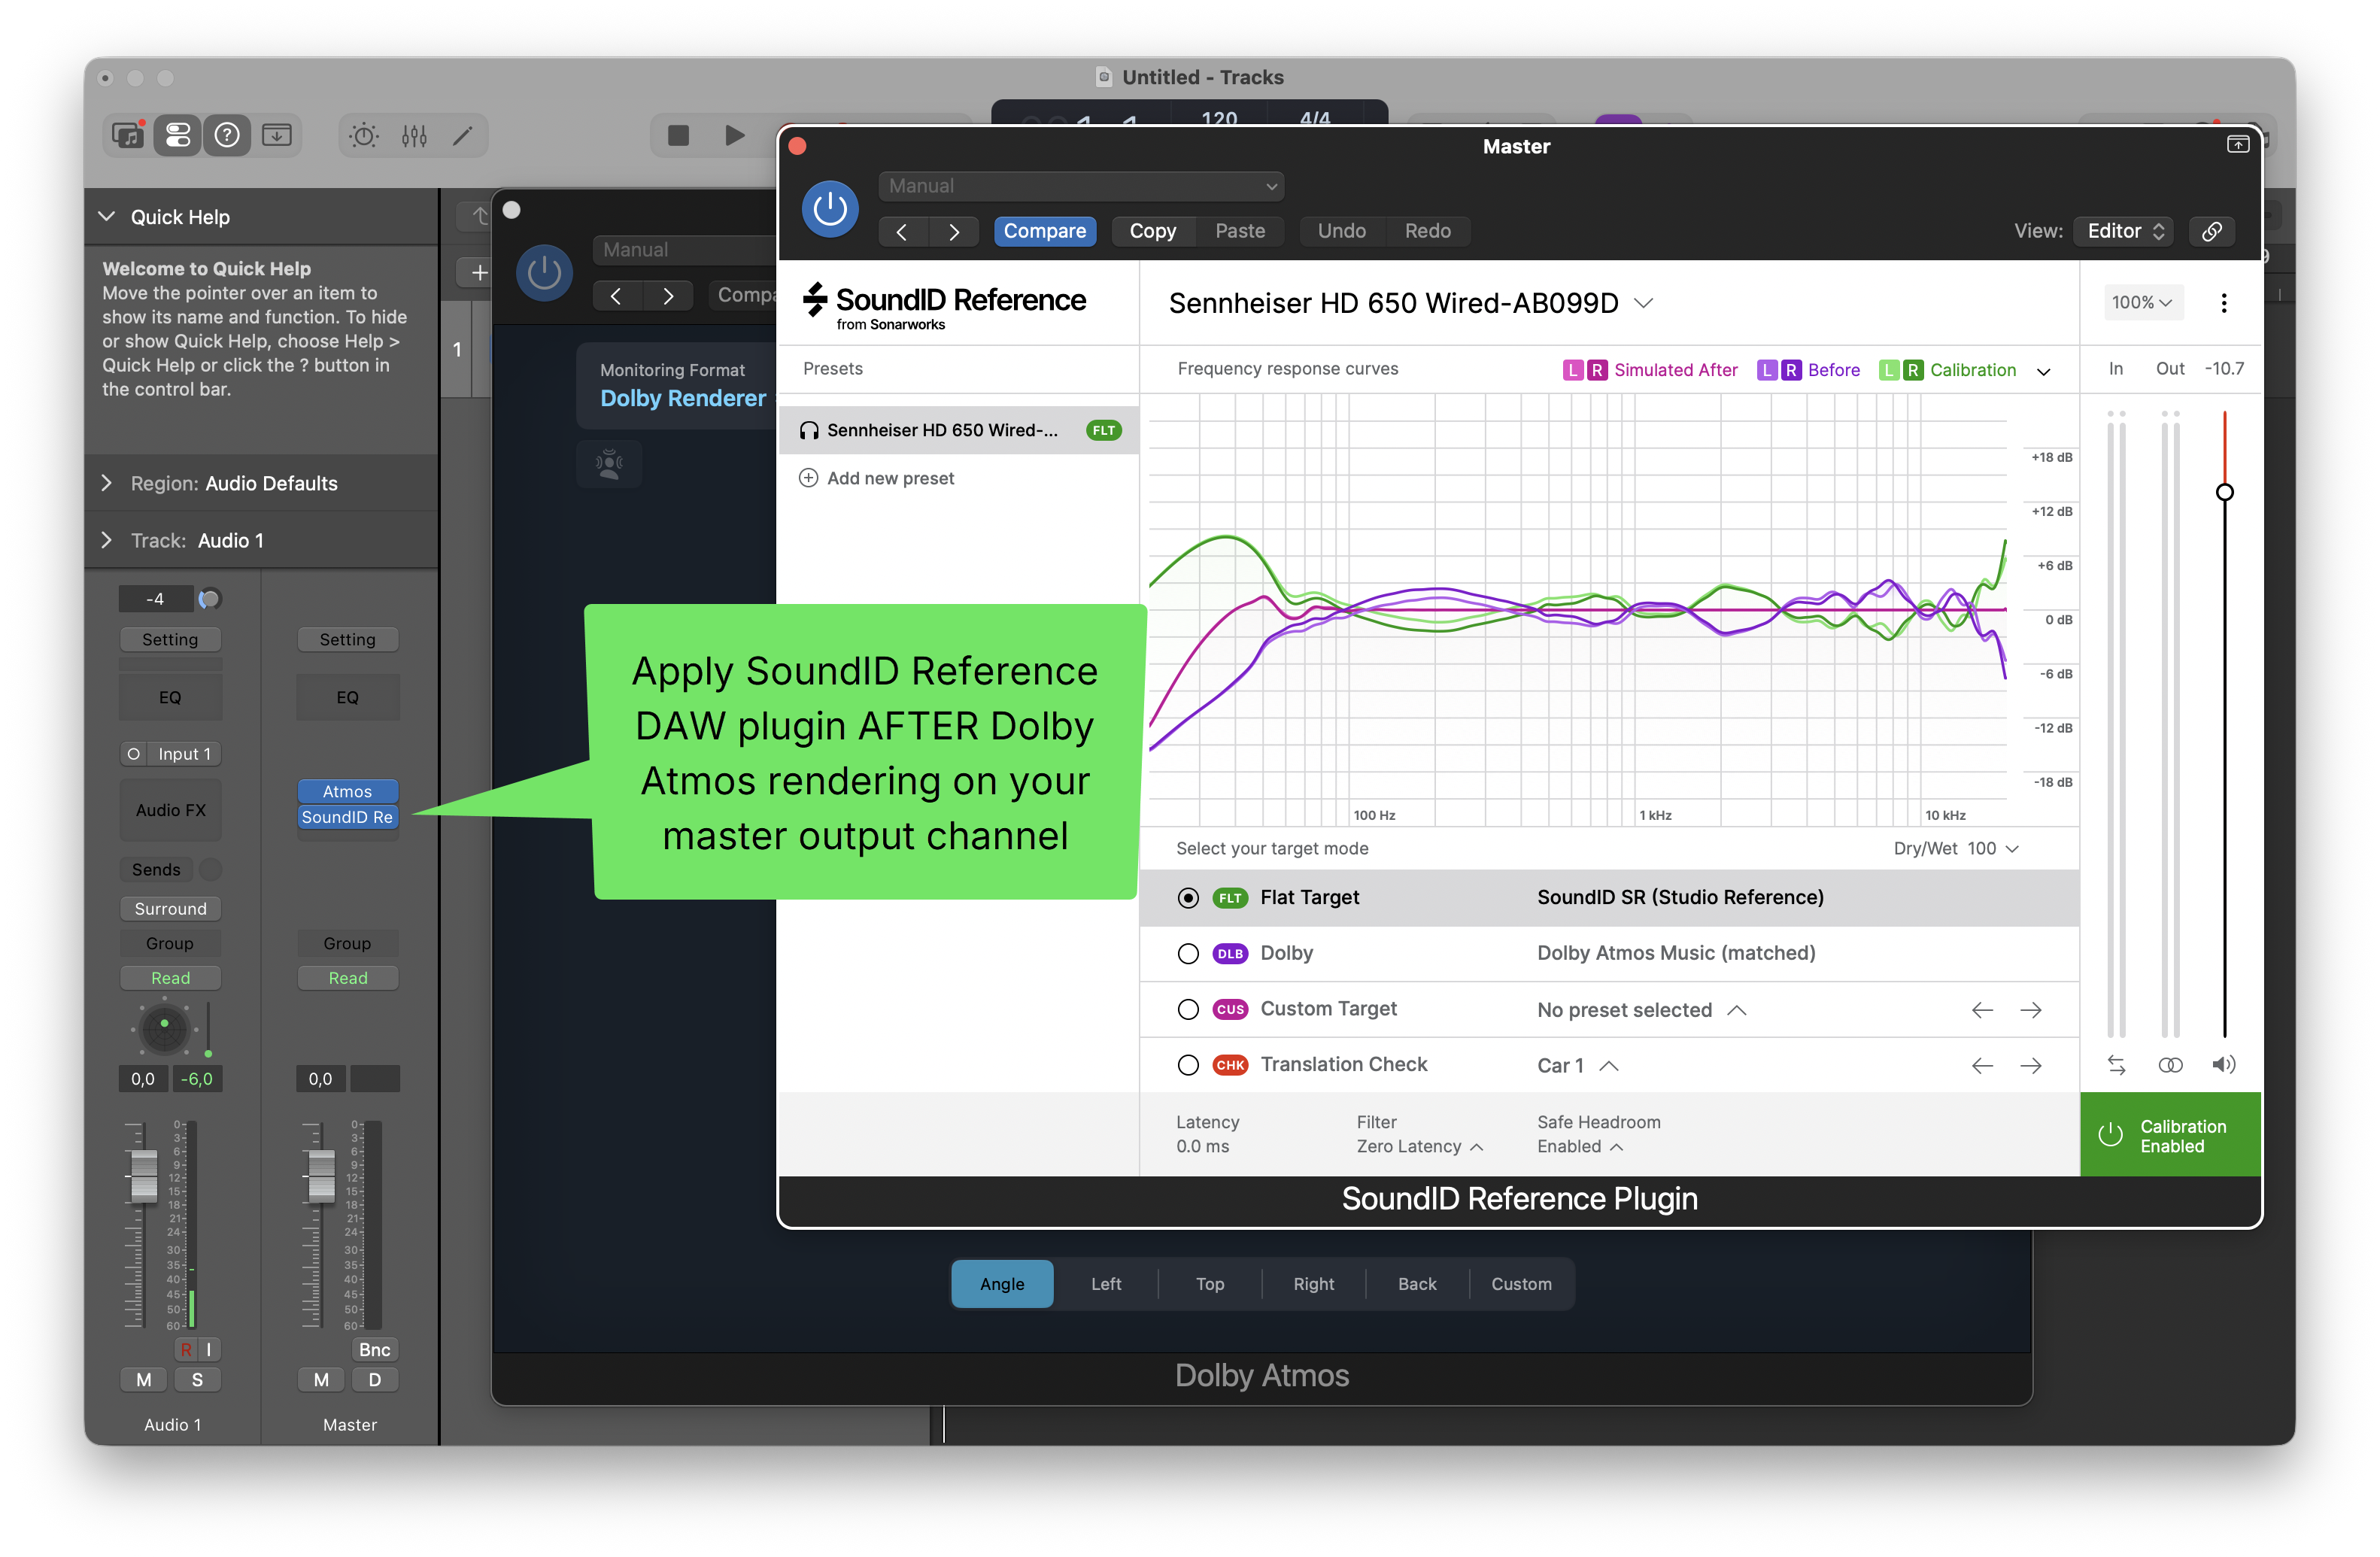Open Dry/Wet 100 dropdown
2380x1557 pixels.
(x=1956, y=848)
